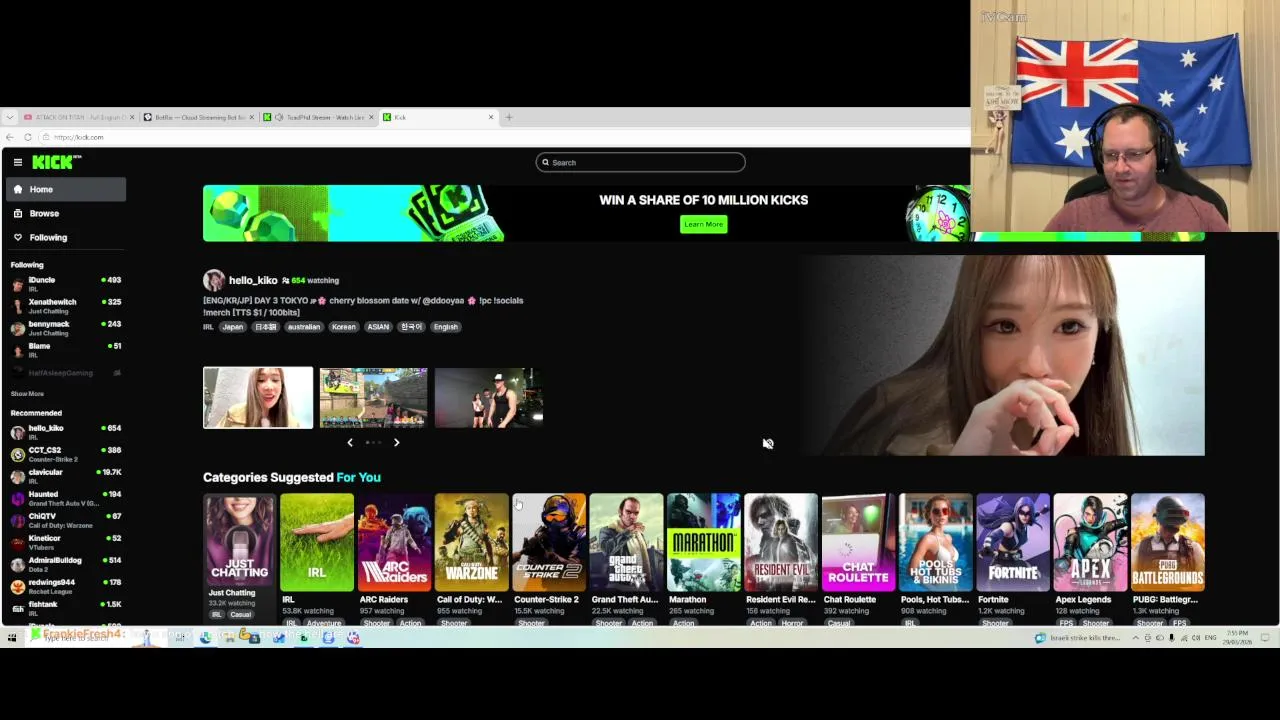The image size is (1280, 720).
Task: Go to previous featured streams
Action: (x=350, y=442)
